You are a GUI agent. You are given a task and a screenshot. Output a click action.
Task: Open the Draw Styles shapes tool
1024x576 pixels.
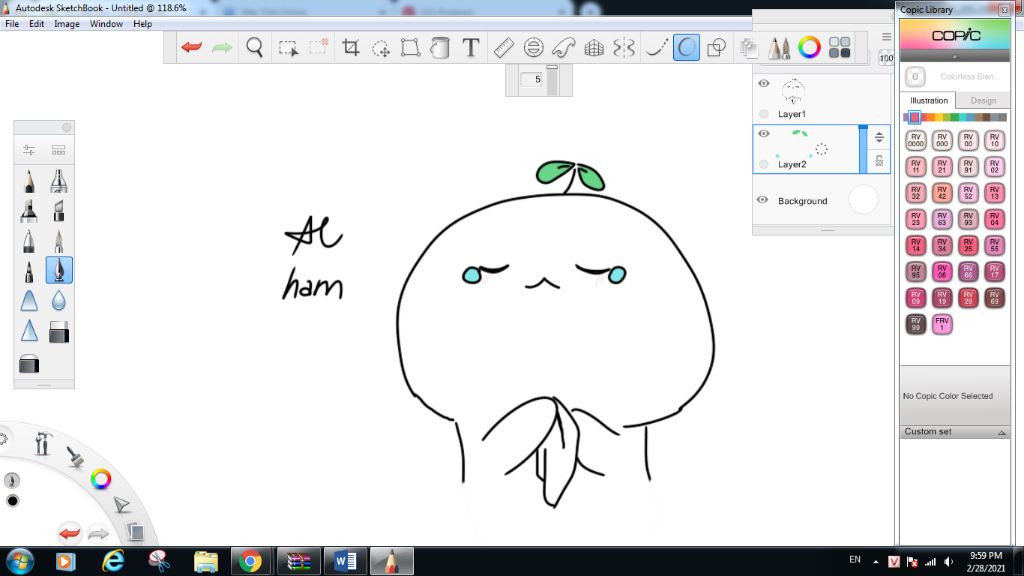(717, 47)
